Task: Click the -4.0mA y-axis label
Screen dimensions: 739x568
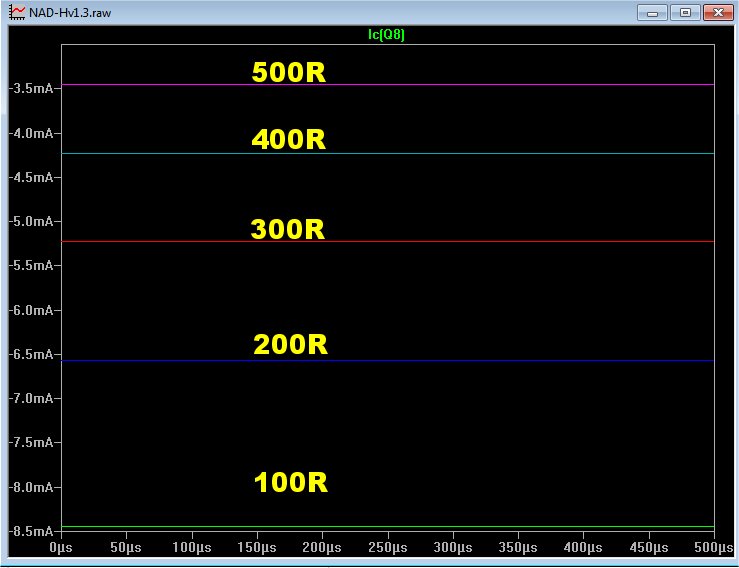Action: pos(31,133)
